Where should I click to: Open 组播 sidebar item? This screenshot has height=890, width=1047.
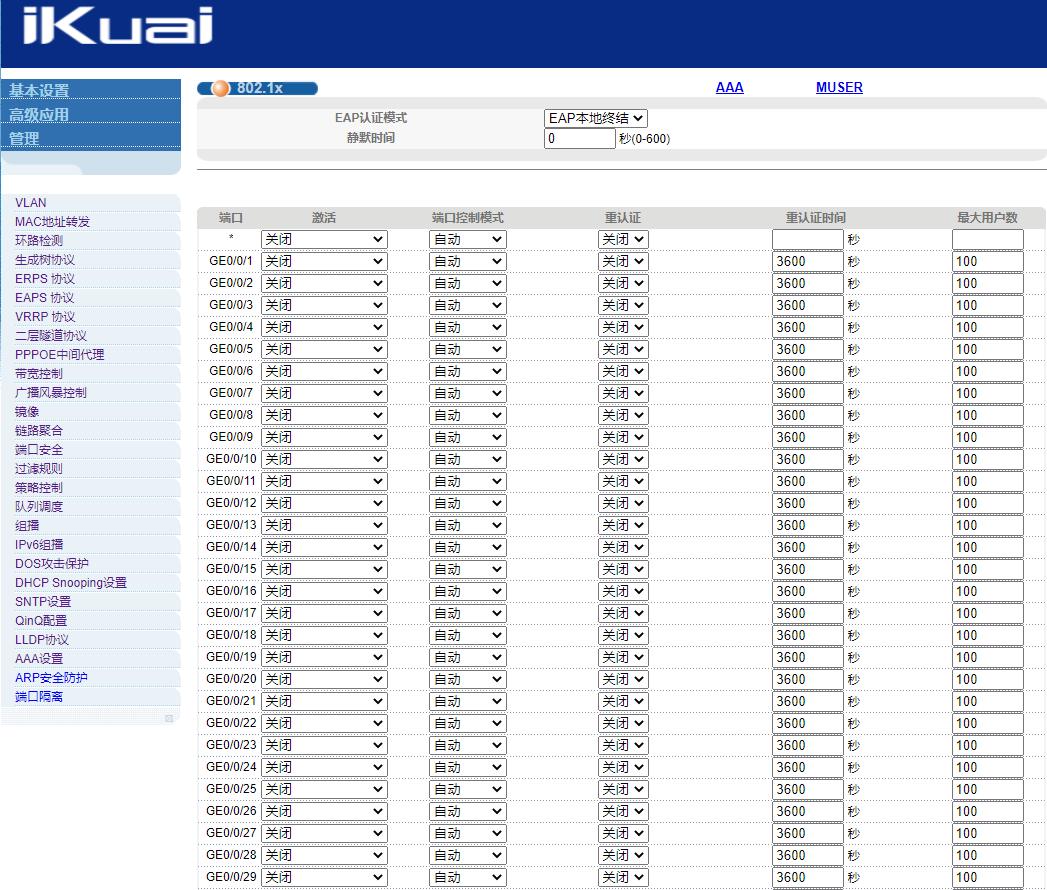click(x=27, y=525)
